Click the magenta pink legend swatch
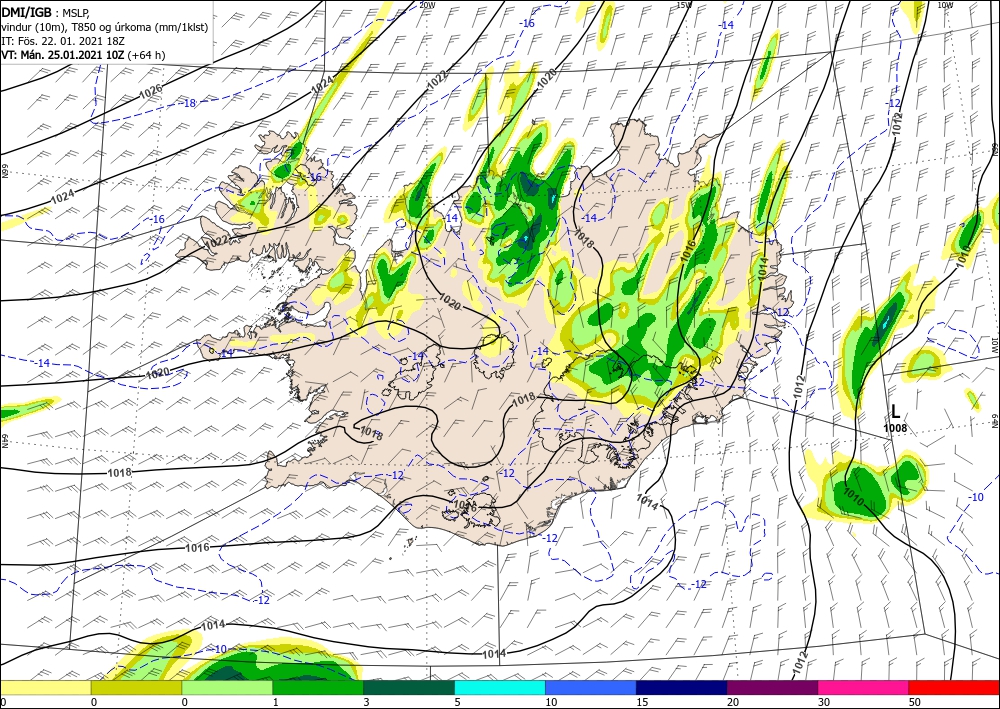1000x709 pixels. pos(864,687)
